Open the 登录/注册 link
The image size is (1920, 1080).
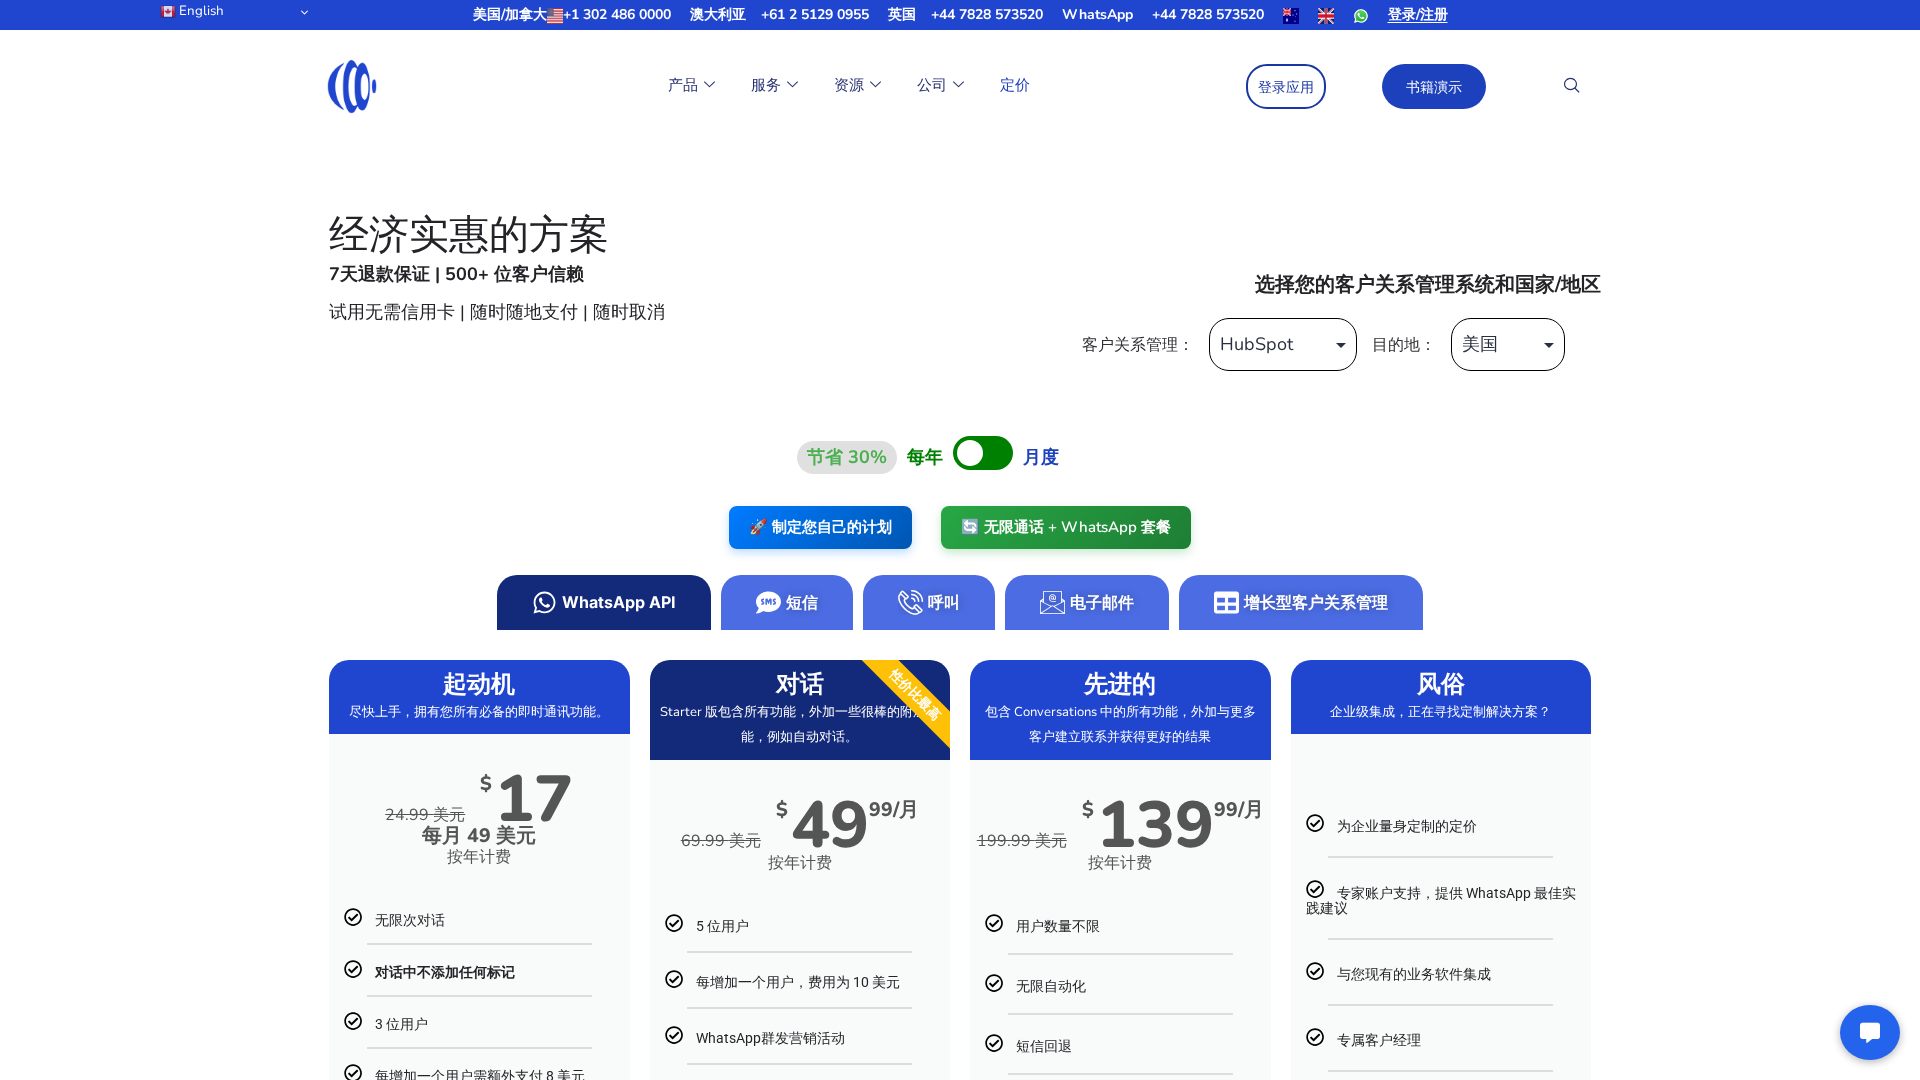(x=1417, y=15)
